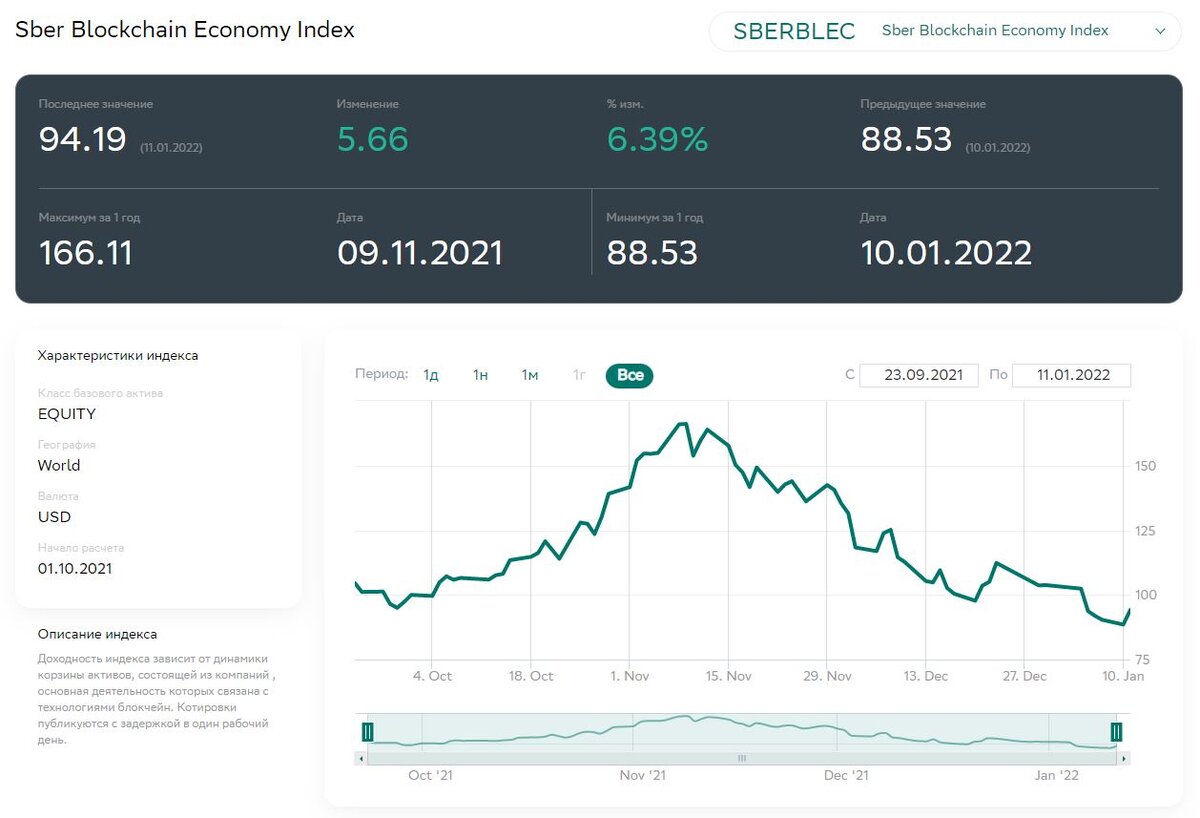
Task: Open the SBERBLEC index selector dropdown
Action: [x=945, y=31]
